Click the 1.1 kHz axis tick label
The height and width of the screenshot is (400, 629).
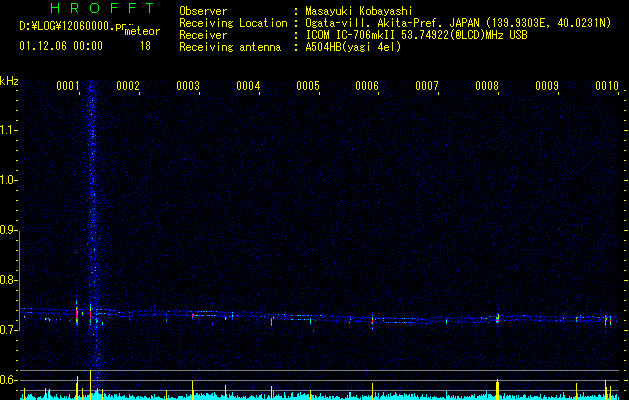[x=8, y=130]
